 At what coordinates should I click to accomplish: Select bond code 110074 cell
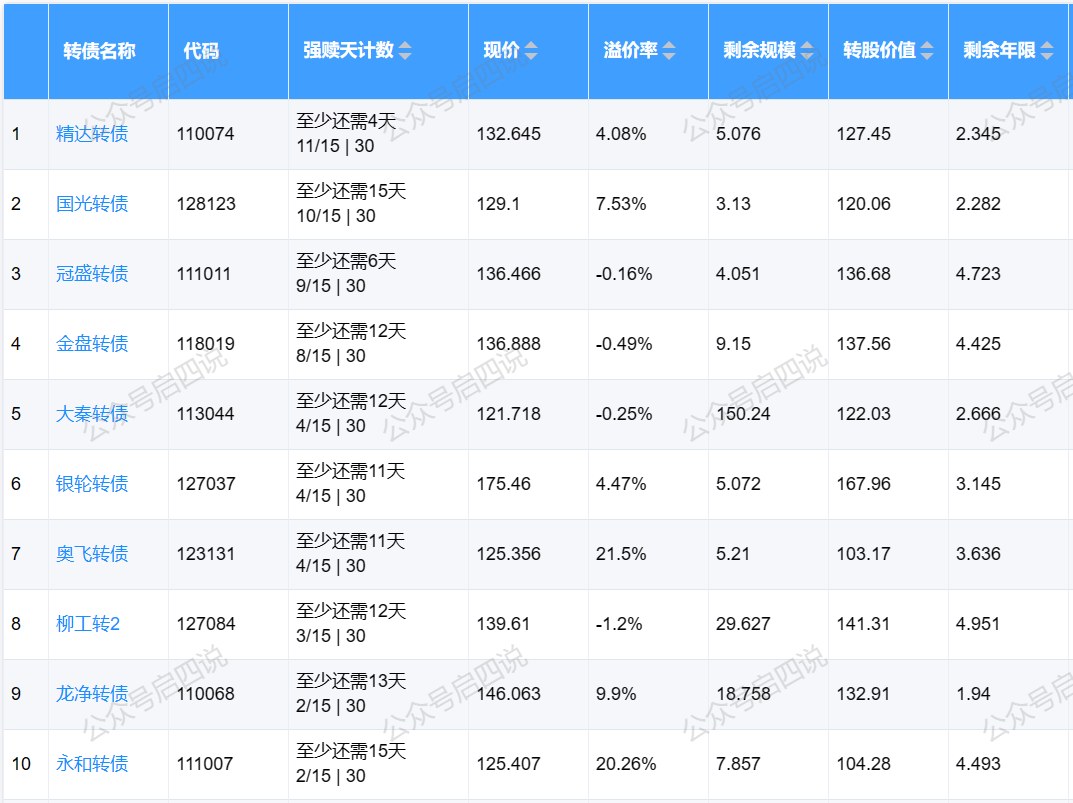pyautogui.click(x=206, y=134)
